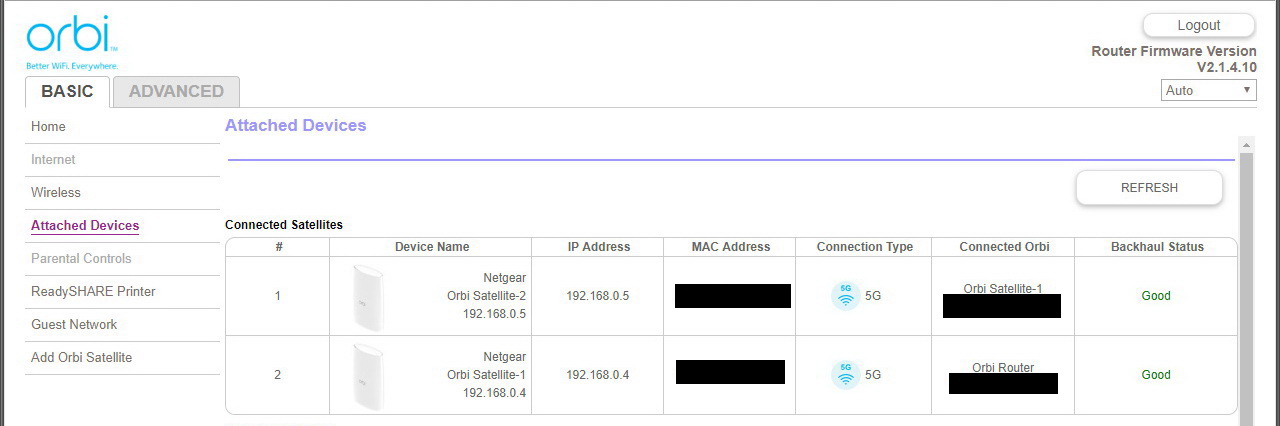
Task: Open Internet in the sidebar
Action: (x=53, y=160)
